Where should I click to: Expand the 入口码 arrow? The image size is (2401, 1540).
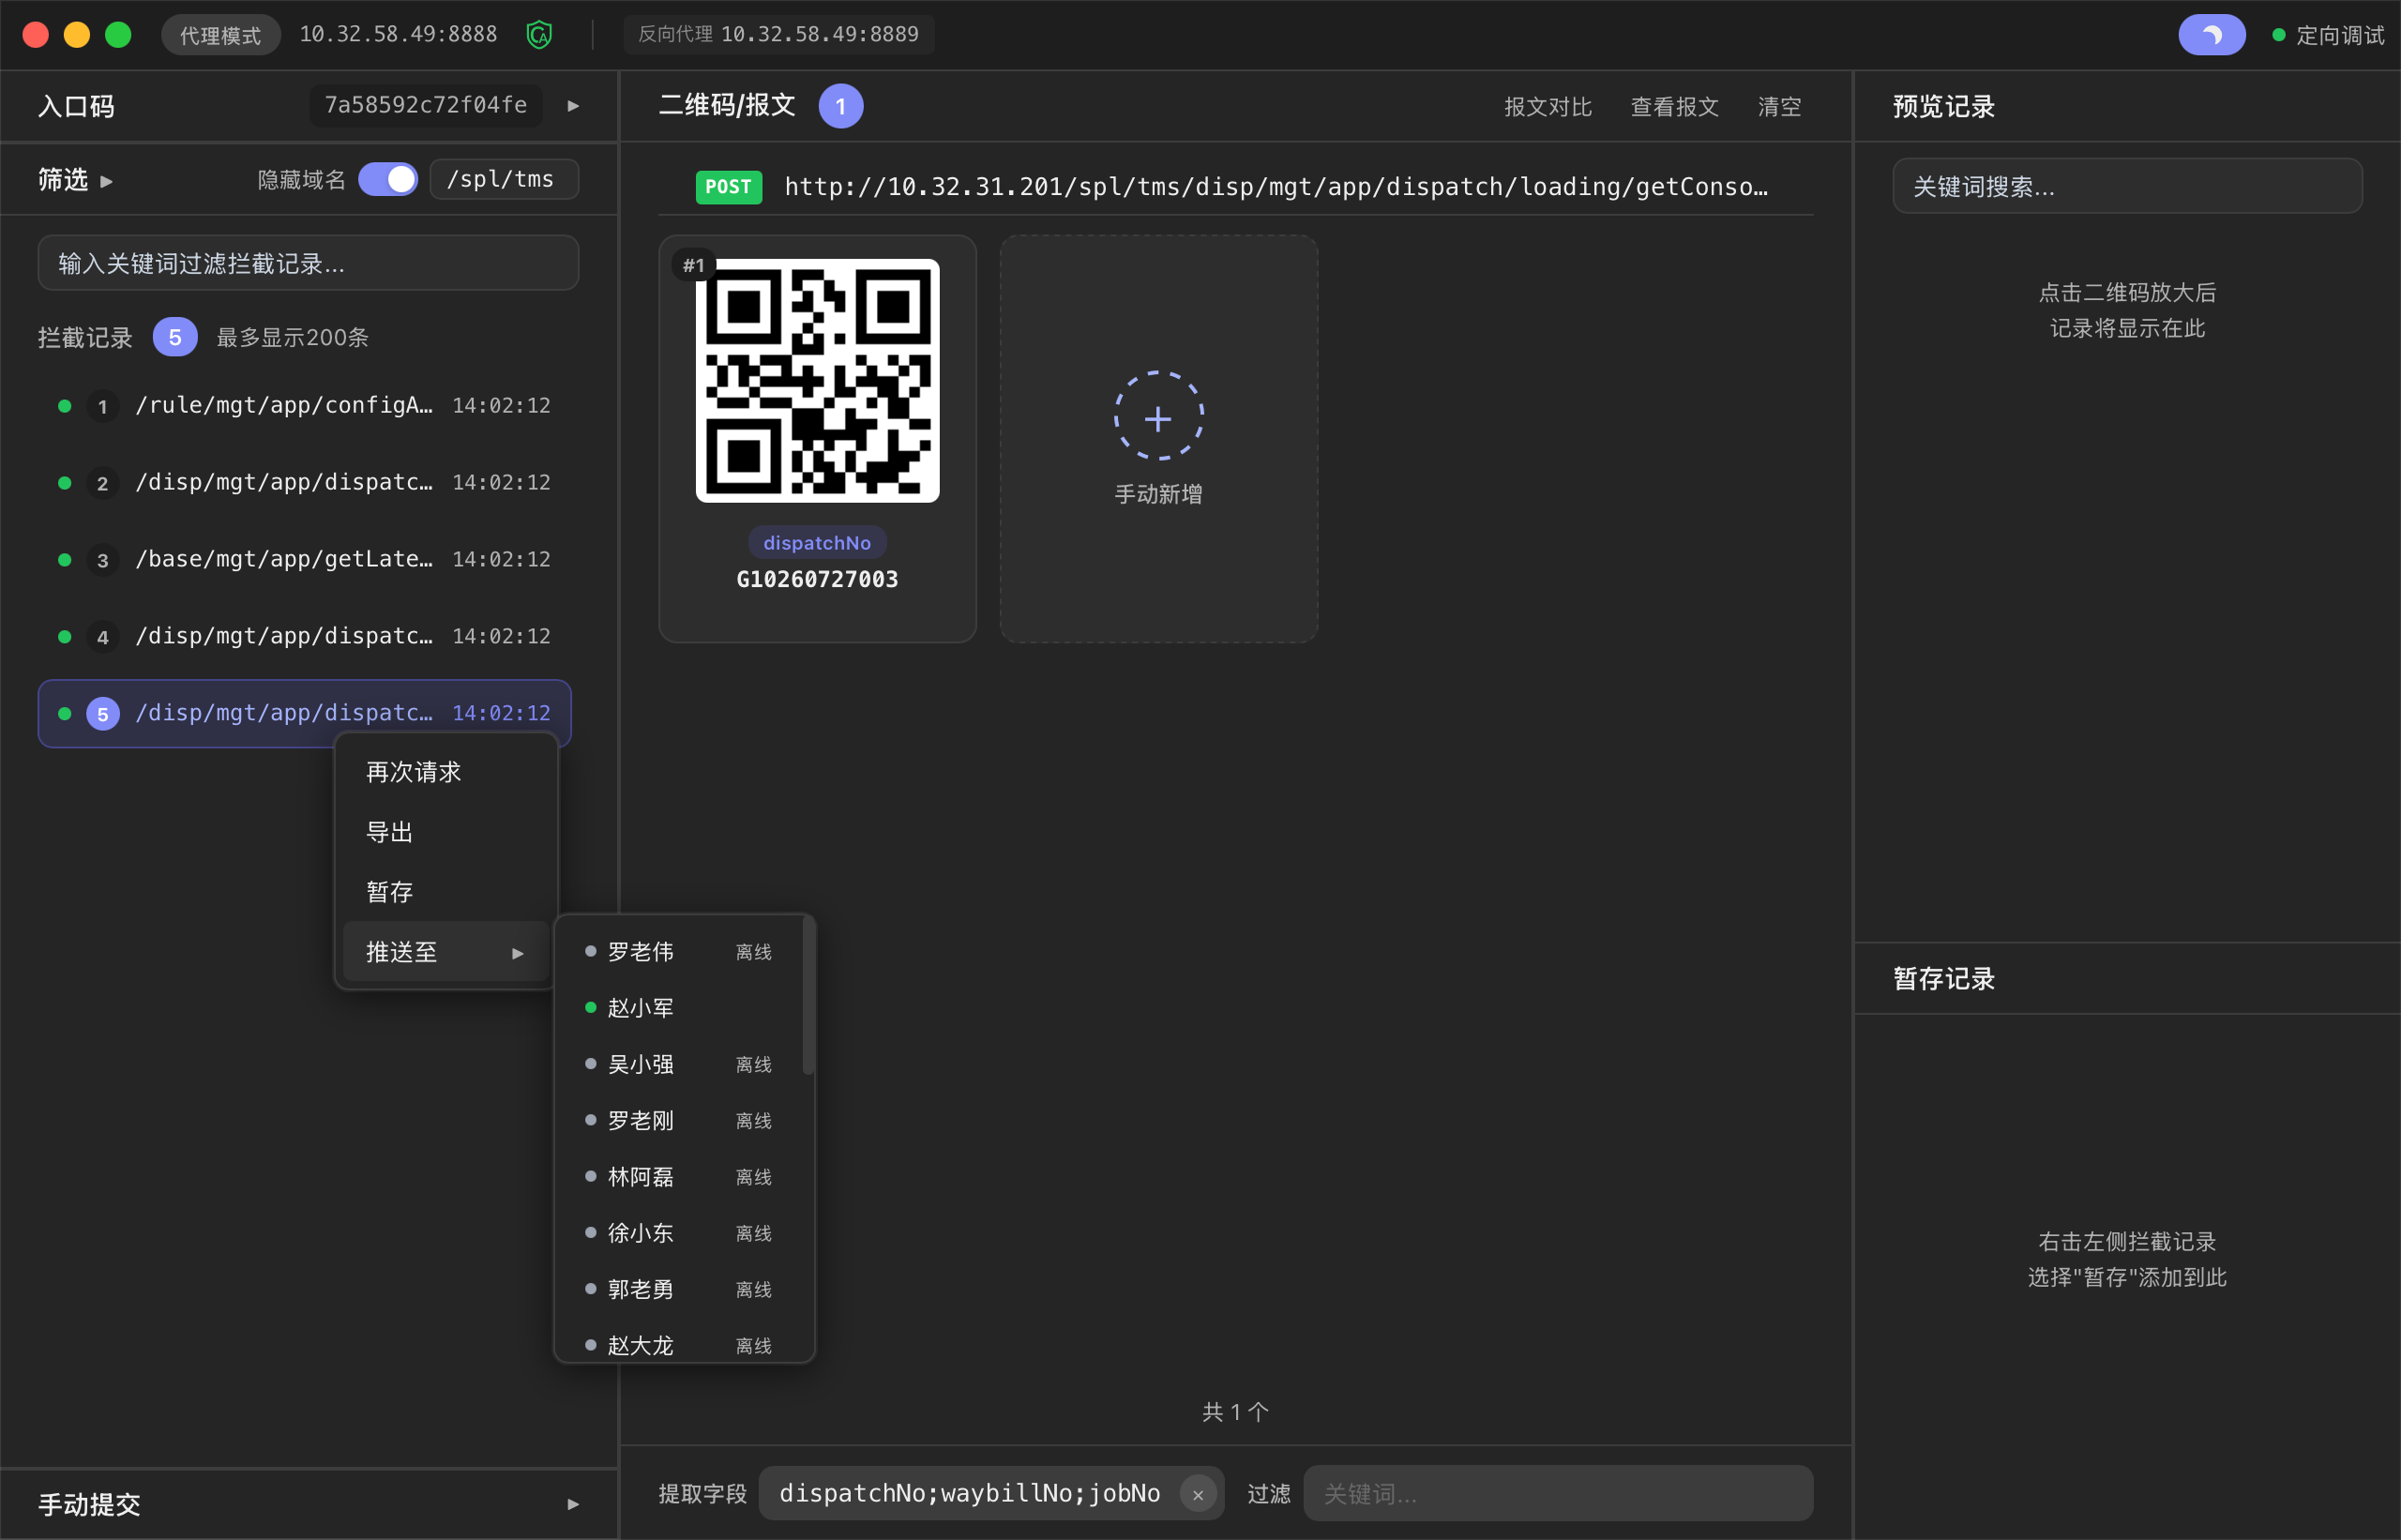click(573, 106)
